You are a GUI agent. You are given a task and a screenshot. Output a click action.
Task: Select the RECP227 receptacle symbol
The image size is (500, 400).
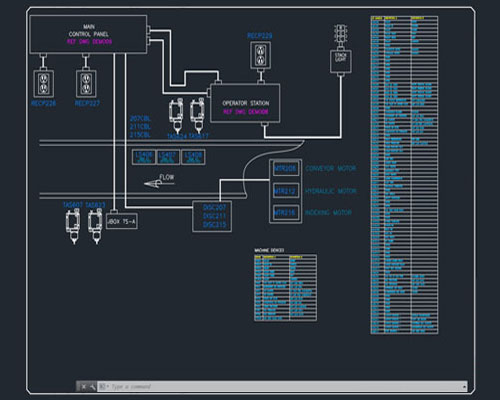[x=86, y=83]
